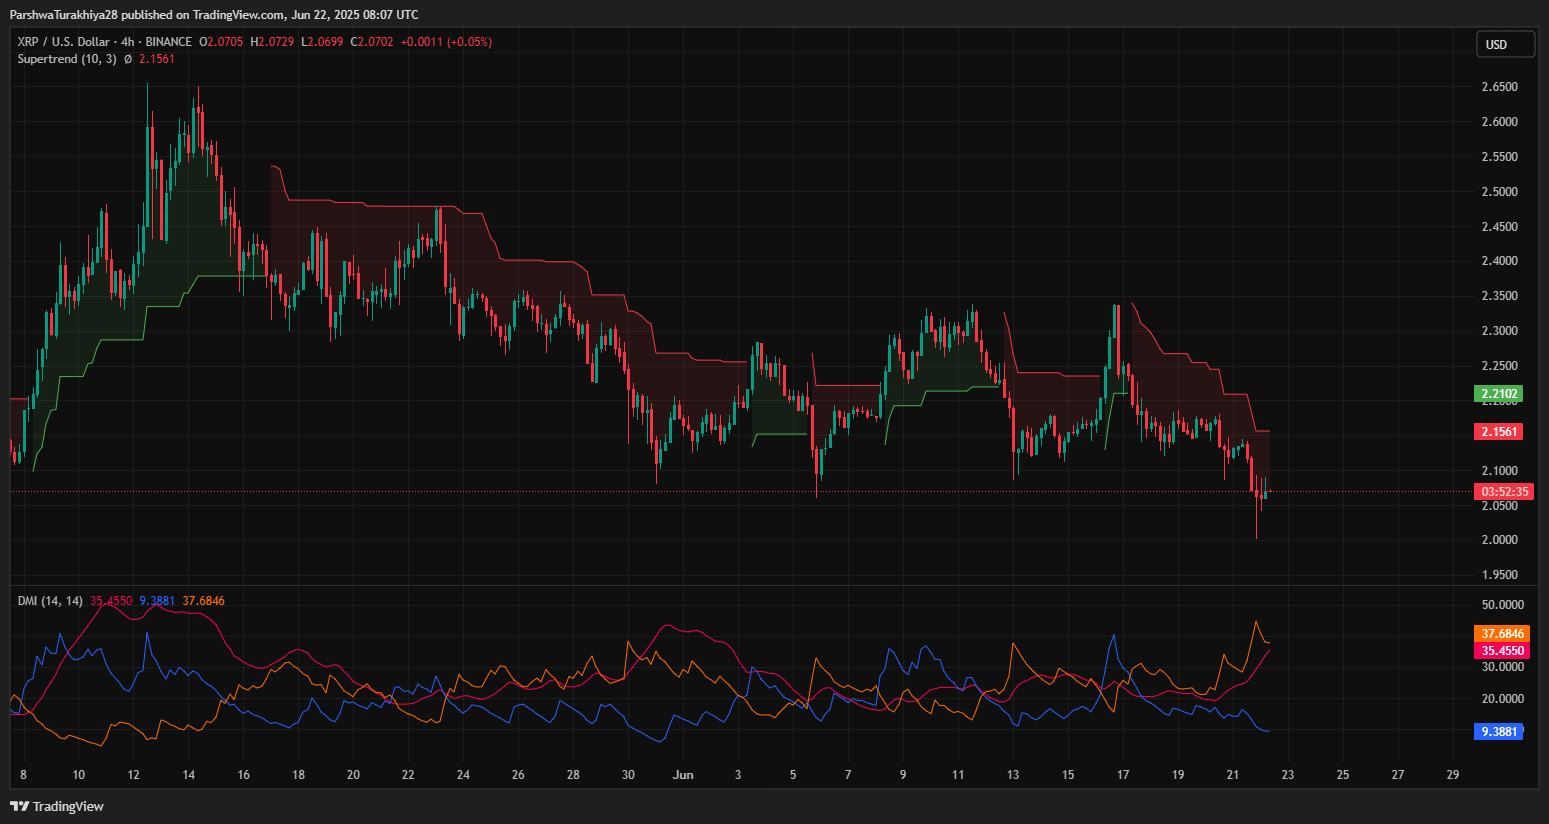Click the Jun label on the time axis
Image resolution: width=1549 pixels, height=824 pixels.
[683, 775]
